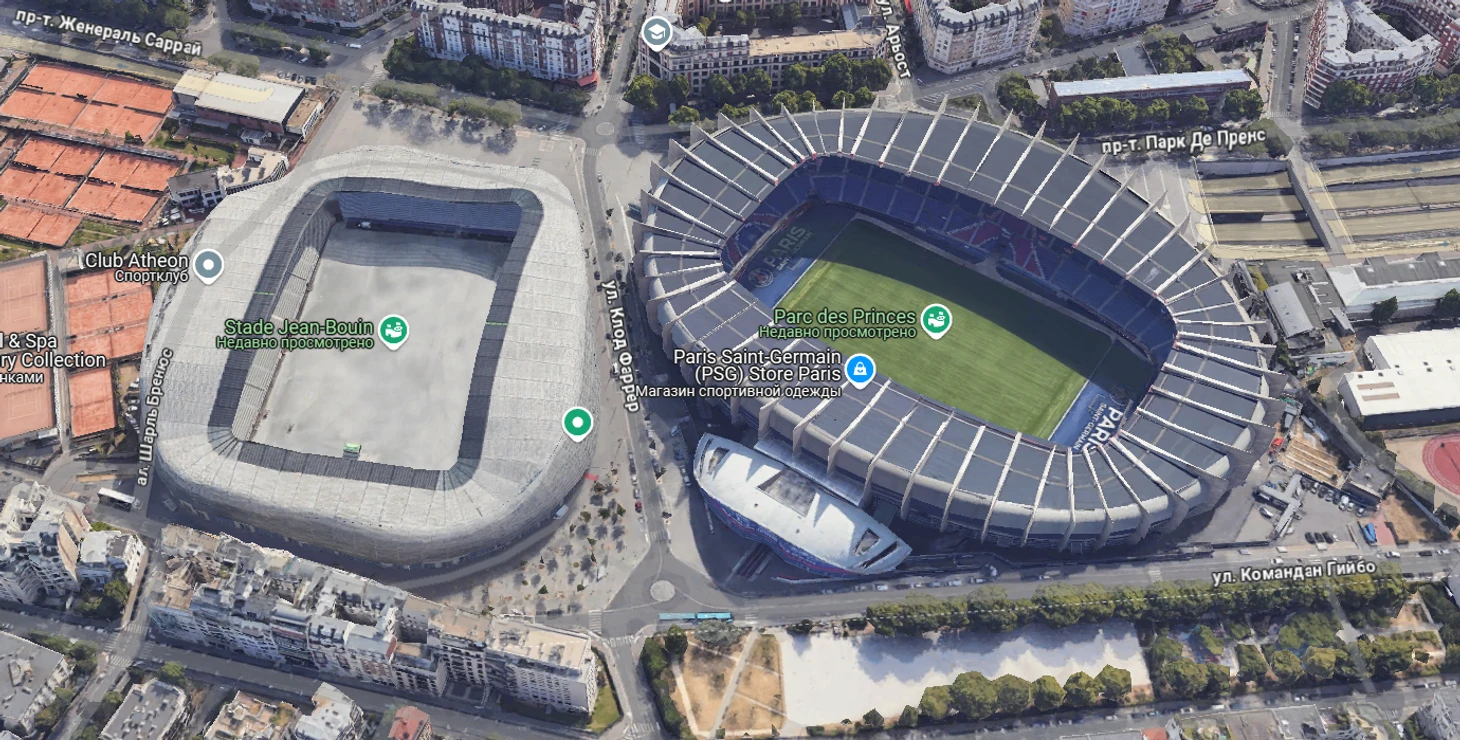The width and height of the screenshot is (1460, 740).
Task: Select the graduation cap school marker
Action: click(657, 33)
